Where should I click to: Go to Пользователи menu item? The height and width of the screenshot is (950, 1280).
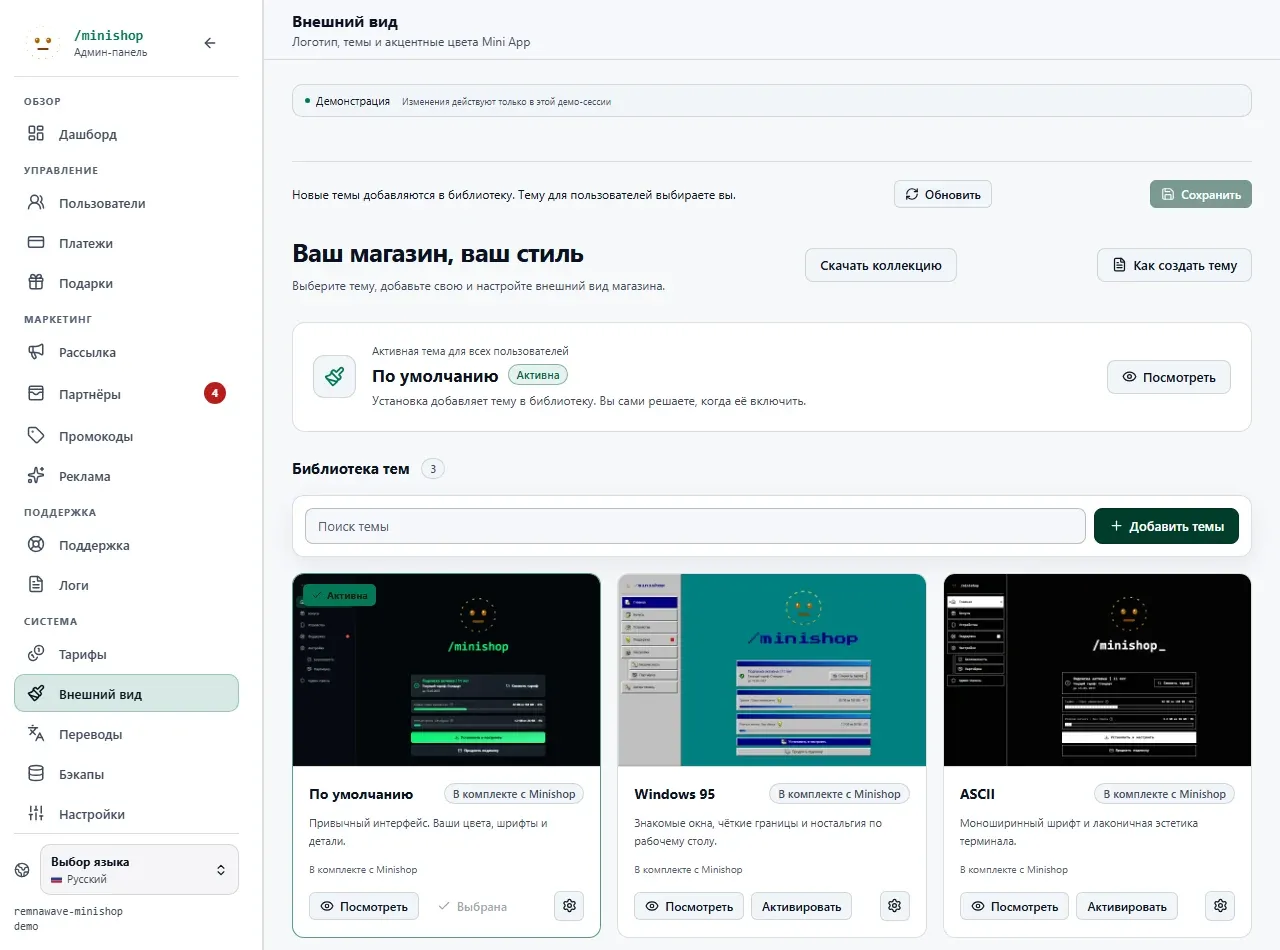(126, 203)
